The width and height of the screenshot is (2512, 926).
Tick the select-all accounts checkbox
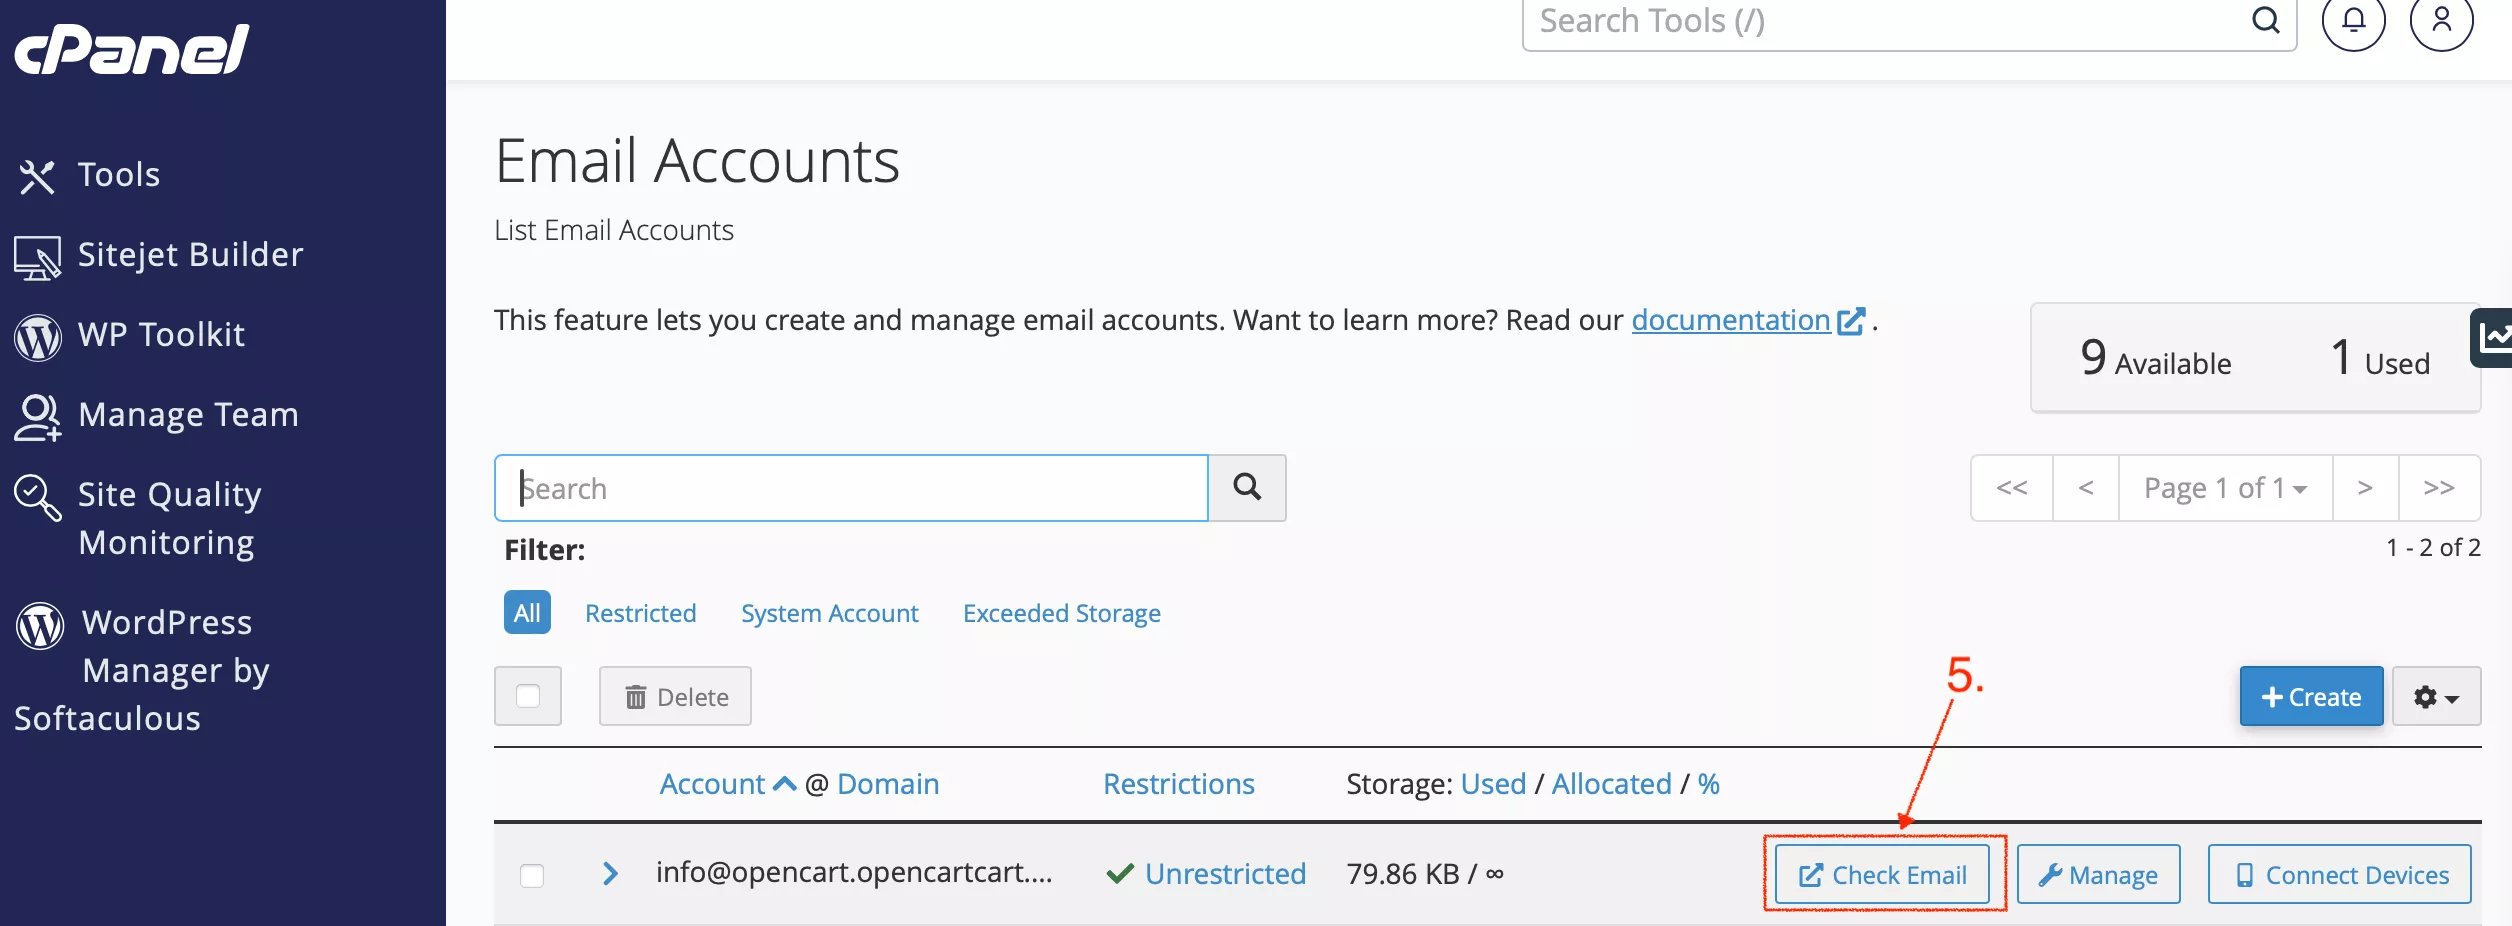click(528, 696)
